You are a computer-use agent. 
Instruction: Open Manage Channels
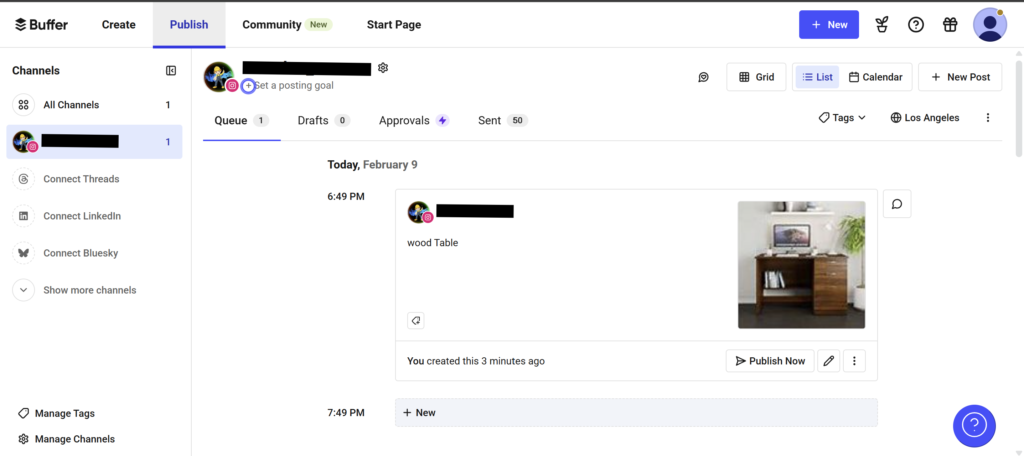pyautogui.click(x=66, y=439)
